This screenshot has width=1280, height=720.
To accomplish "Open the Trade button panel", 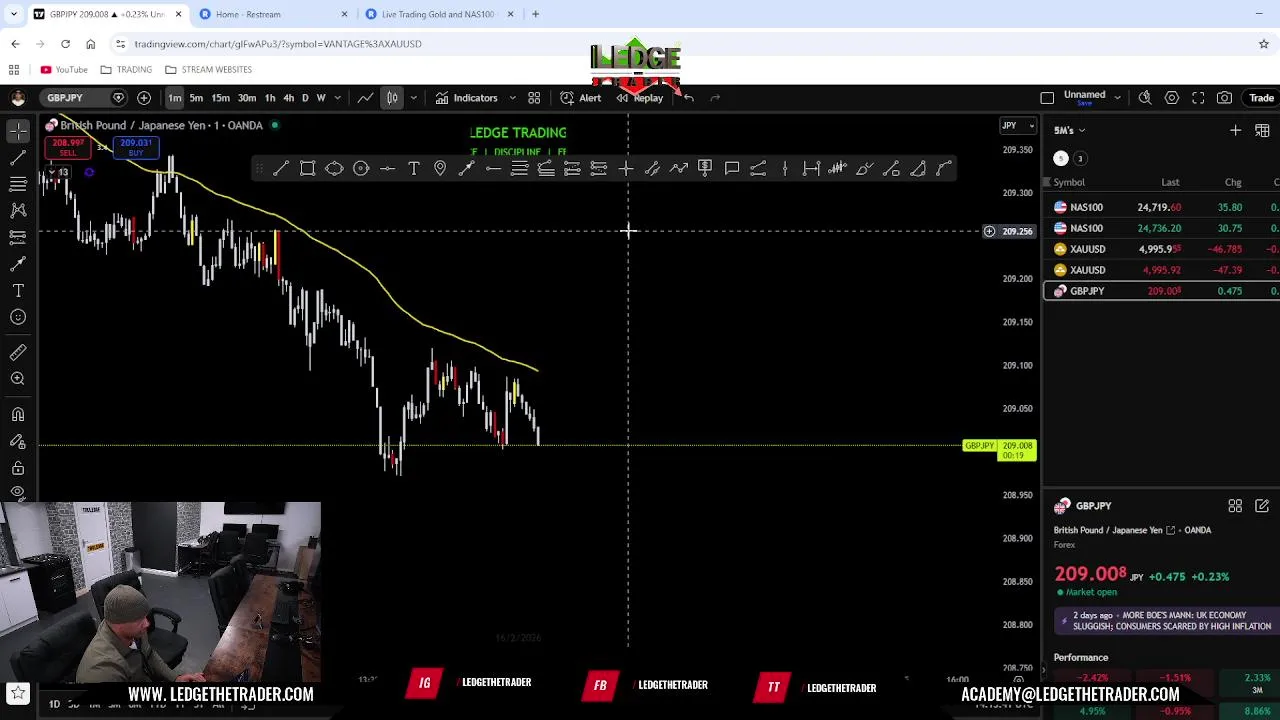I will (x=1261, y=98).
